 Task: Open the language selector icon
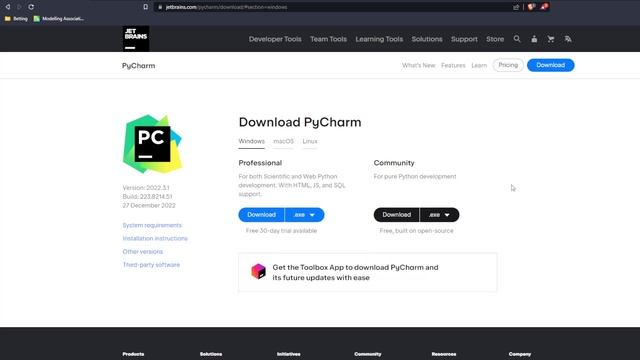coord(568,39)
